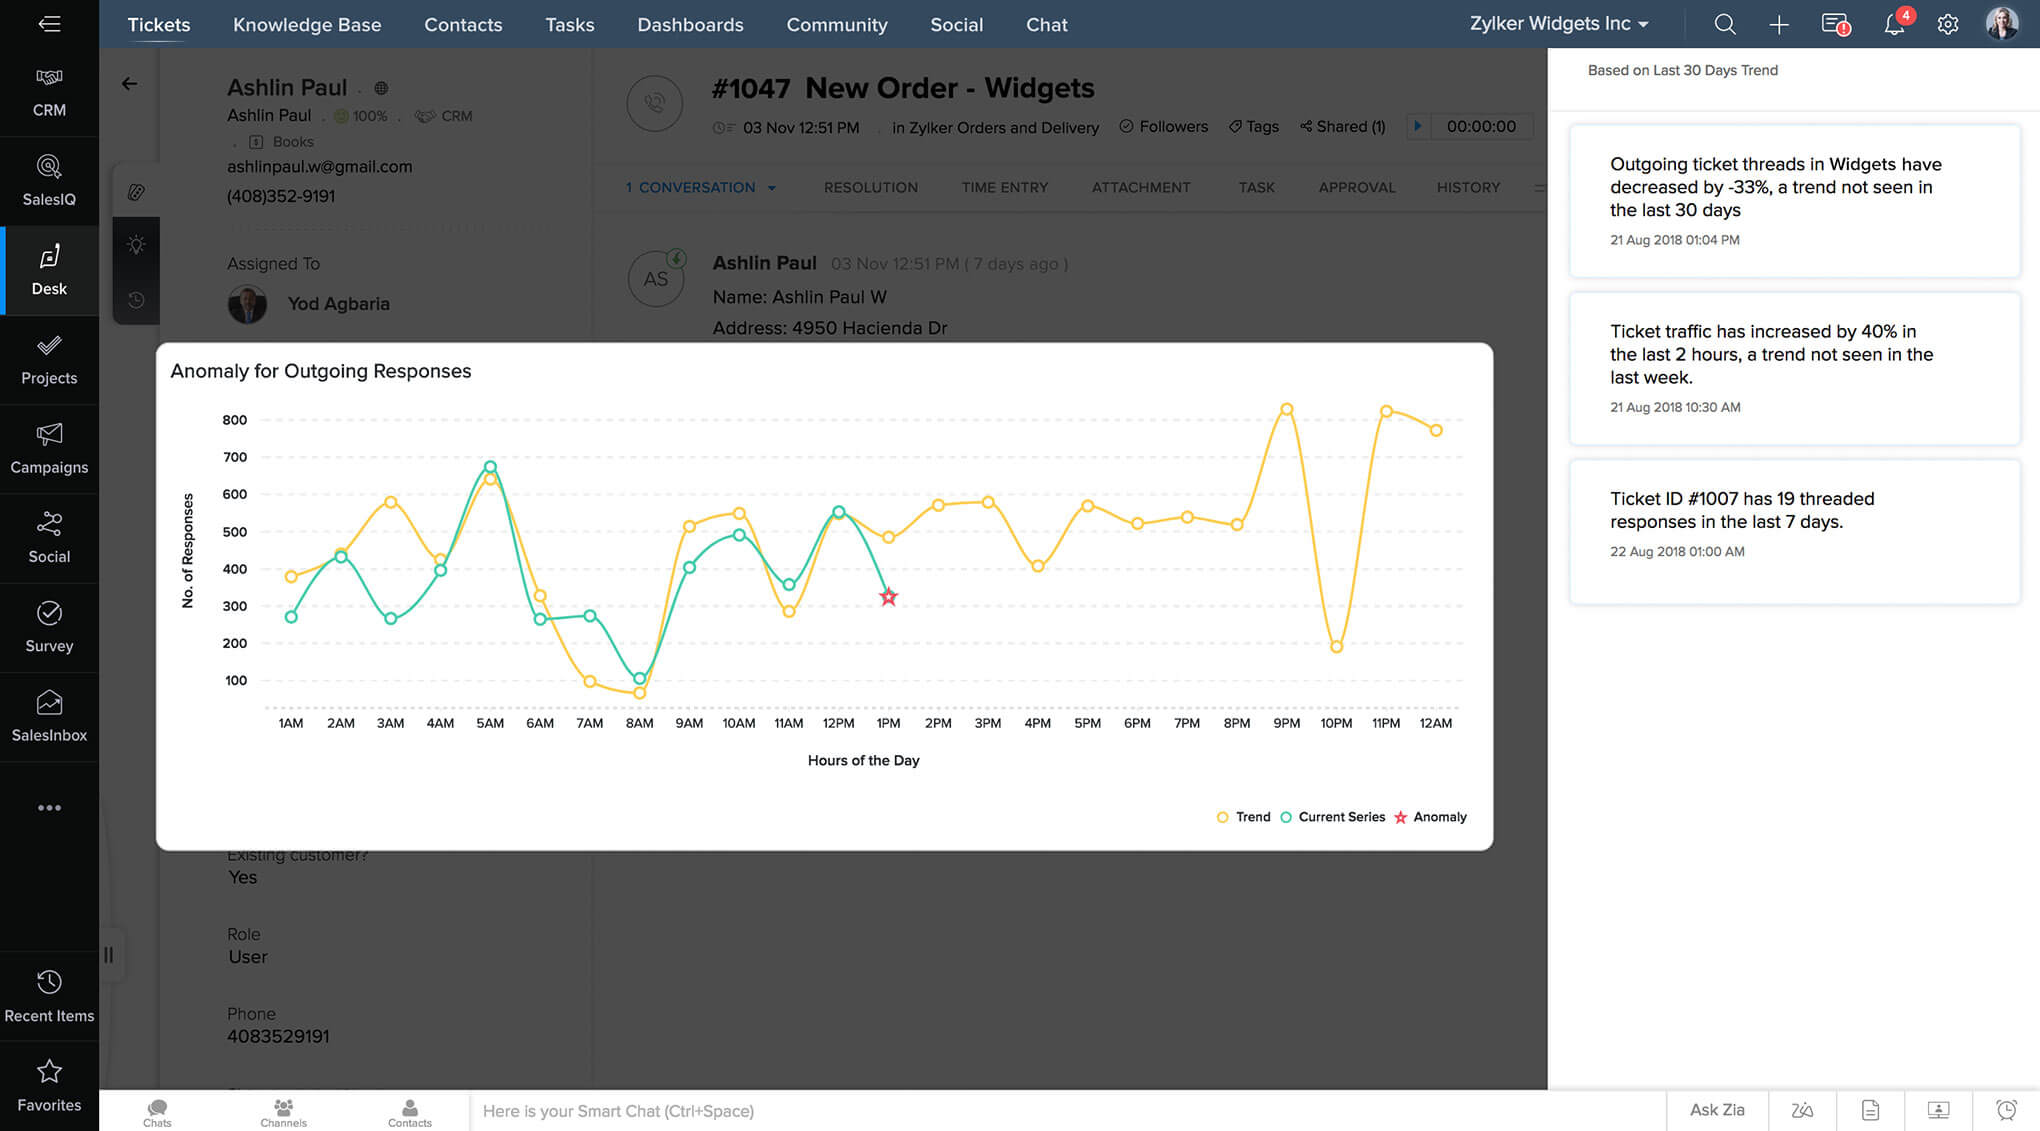2040x1131 pixels.
Task: Start the ticket timer play toggle
Action: [1418, 126]
